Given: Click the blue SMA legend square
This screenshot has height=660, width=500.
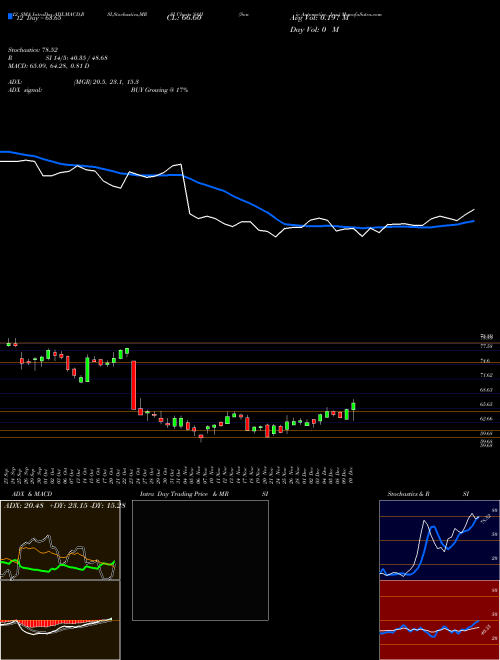Looking at the screenshot, I should pos(10,16).
